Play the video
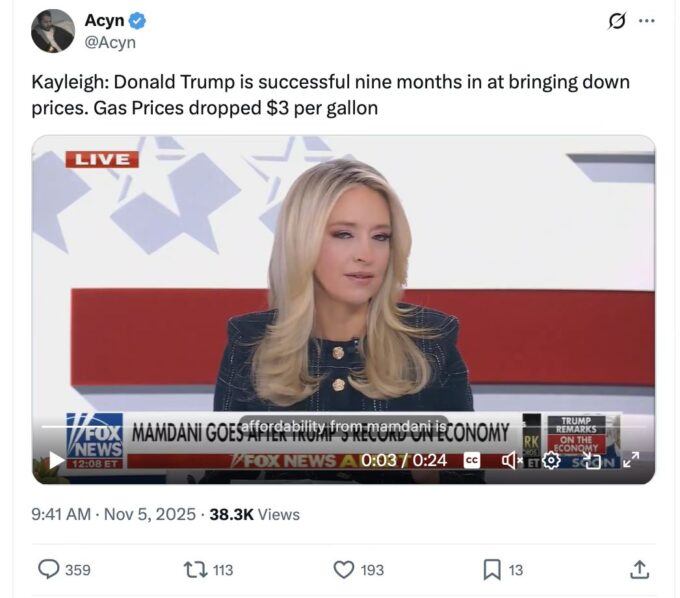 [x=56, y=460]
